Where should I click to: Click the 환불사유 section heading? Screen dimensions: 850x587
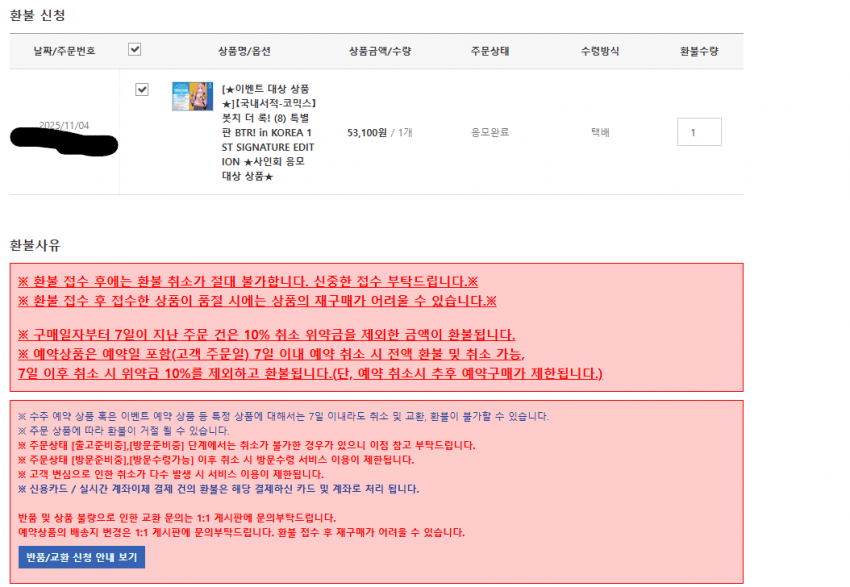coord(36,244)
